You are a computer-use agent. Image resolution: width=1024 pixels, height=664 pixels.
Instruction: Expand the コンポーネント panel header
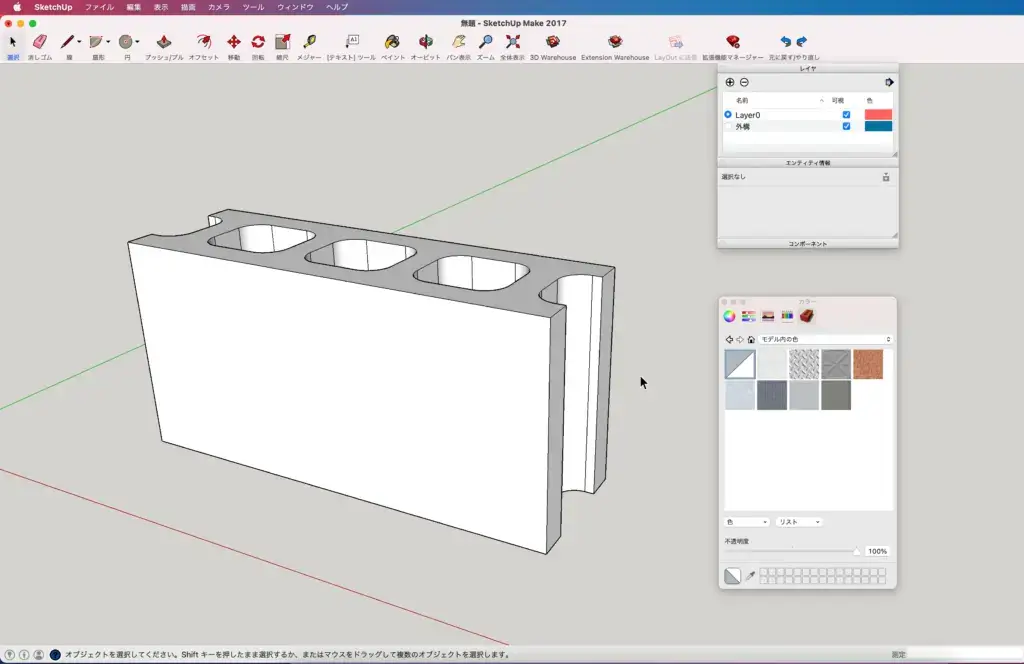[x=808, y=244]
